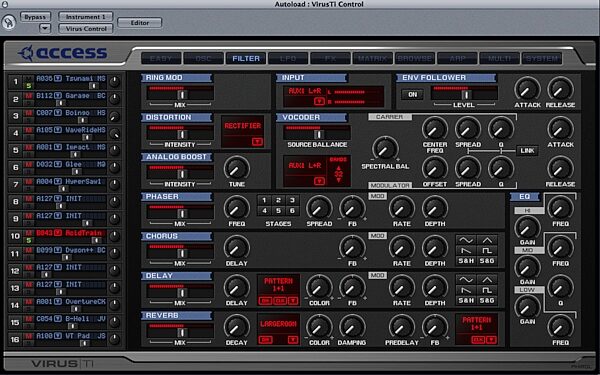The image size is (600, 375).
Task: Select square waveform in Chorus section
Action: coord(487,251)
